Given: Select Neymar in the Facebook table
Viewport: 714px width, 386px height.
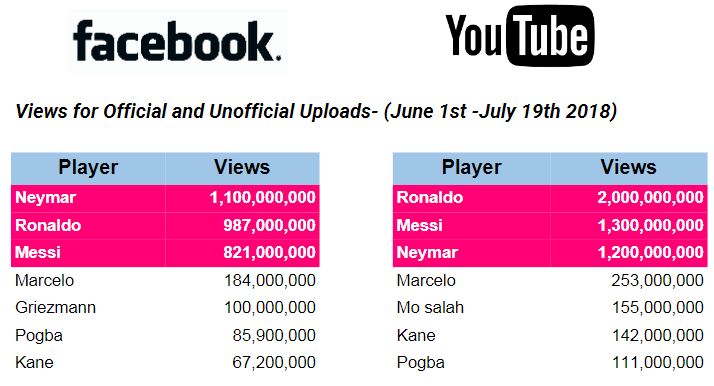Looking at the screenshot, I should 46,198.
